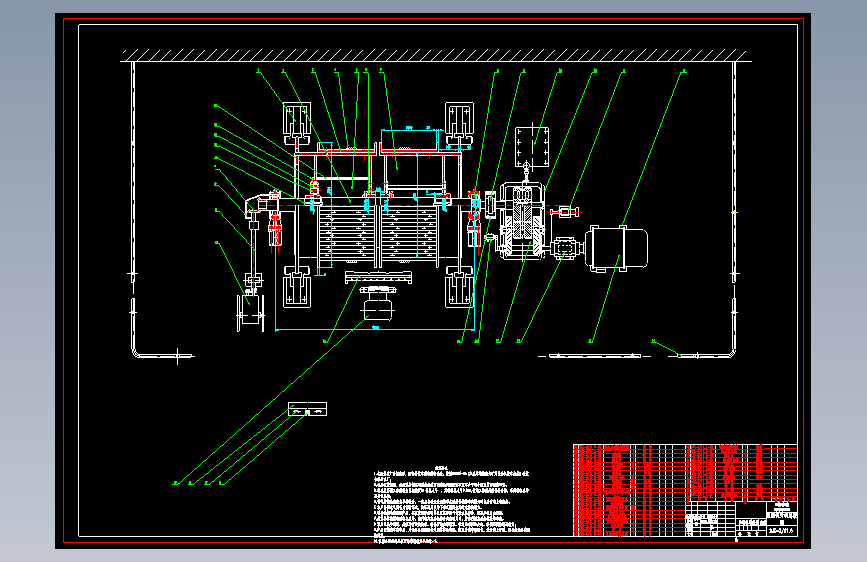Click the gearbox reducer with hatched gears
The image size is (867, 562).
[x=521, y=222]
